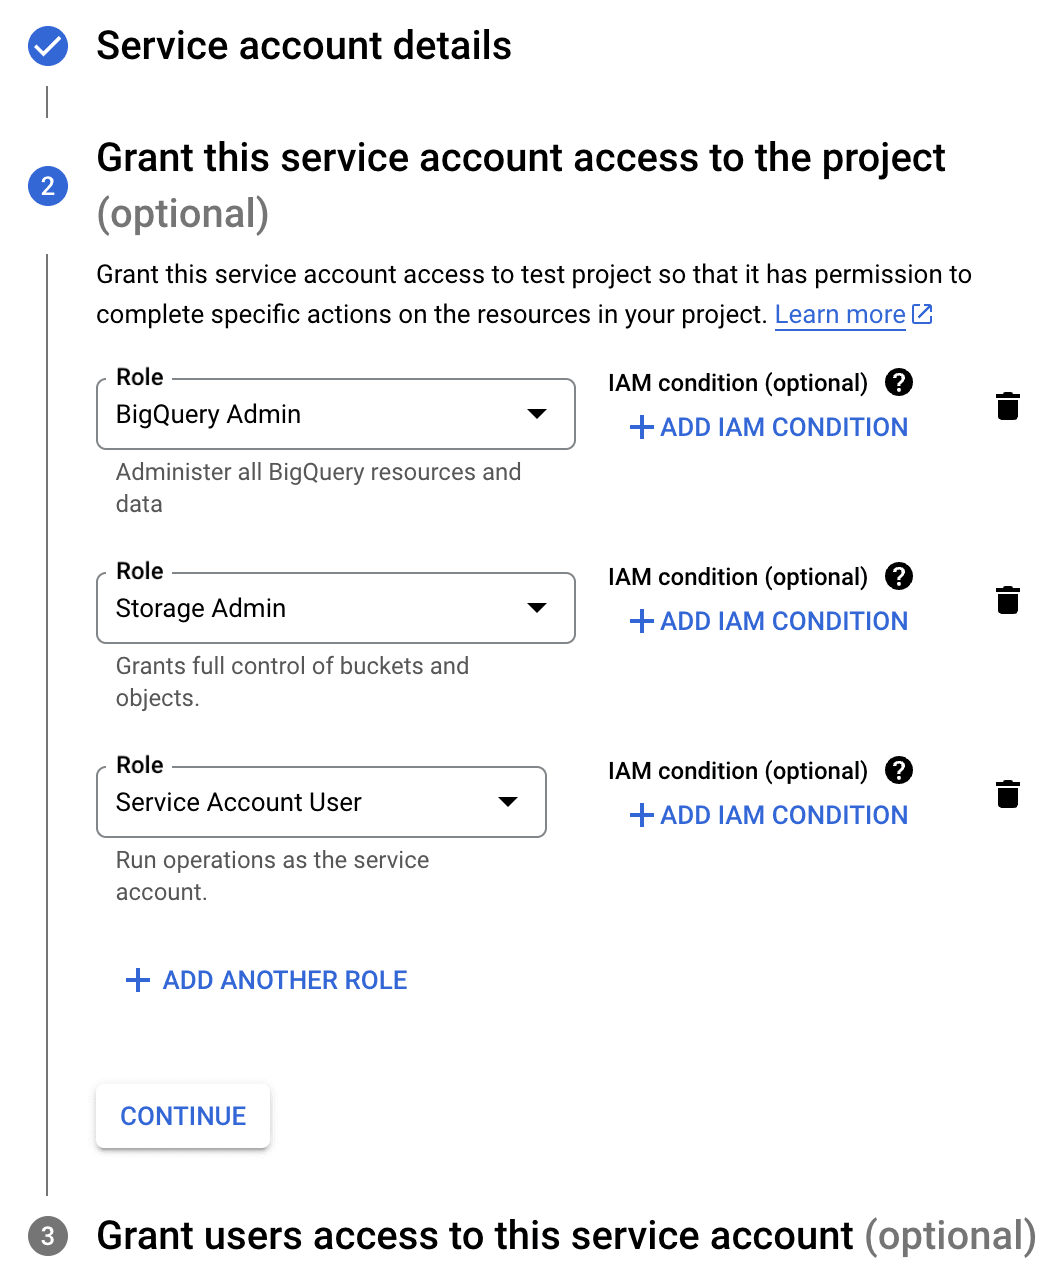Image resolution: width=1062 pixels, height=1280 pixels.
Task: Click the step 2 number badge
Action: [x=48, y=186]
